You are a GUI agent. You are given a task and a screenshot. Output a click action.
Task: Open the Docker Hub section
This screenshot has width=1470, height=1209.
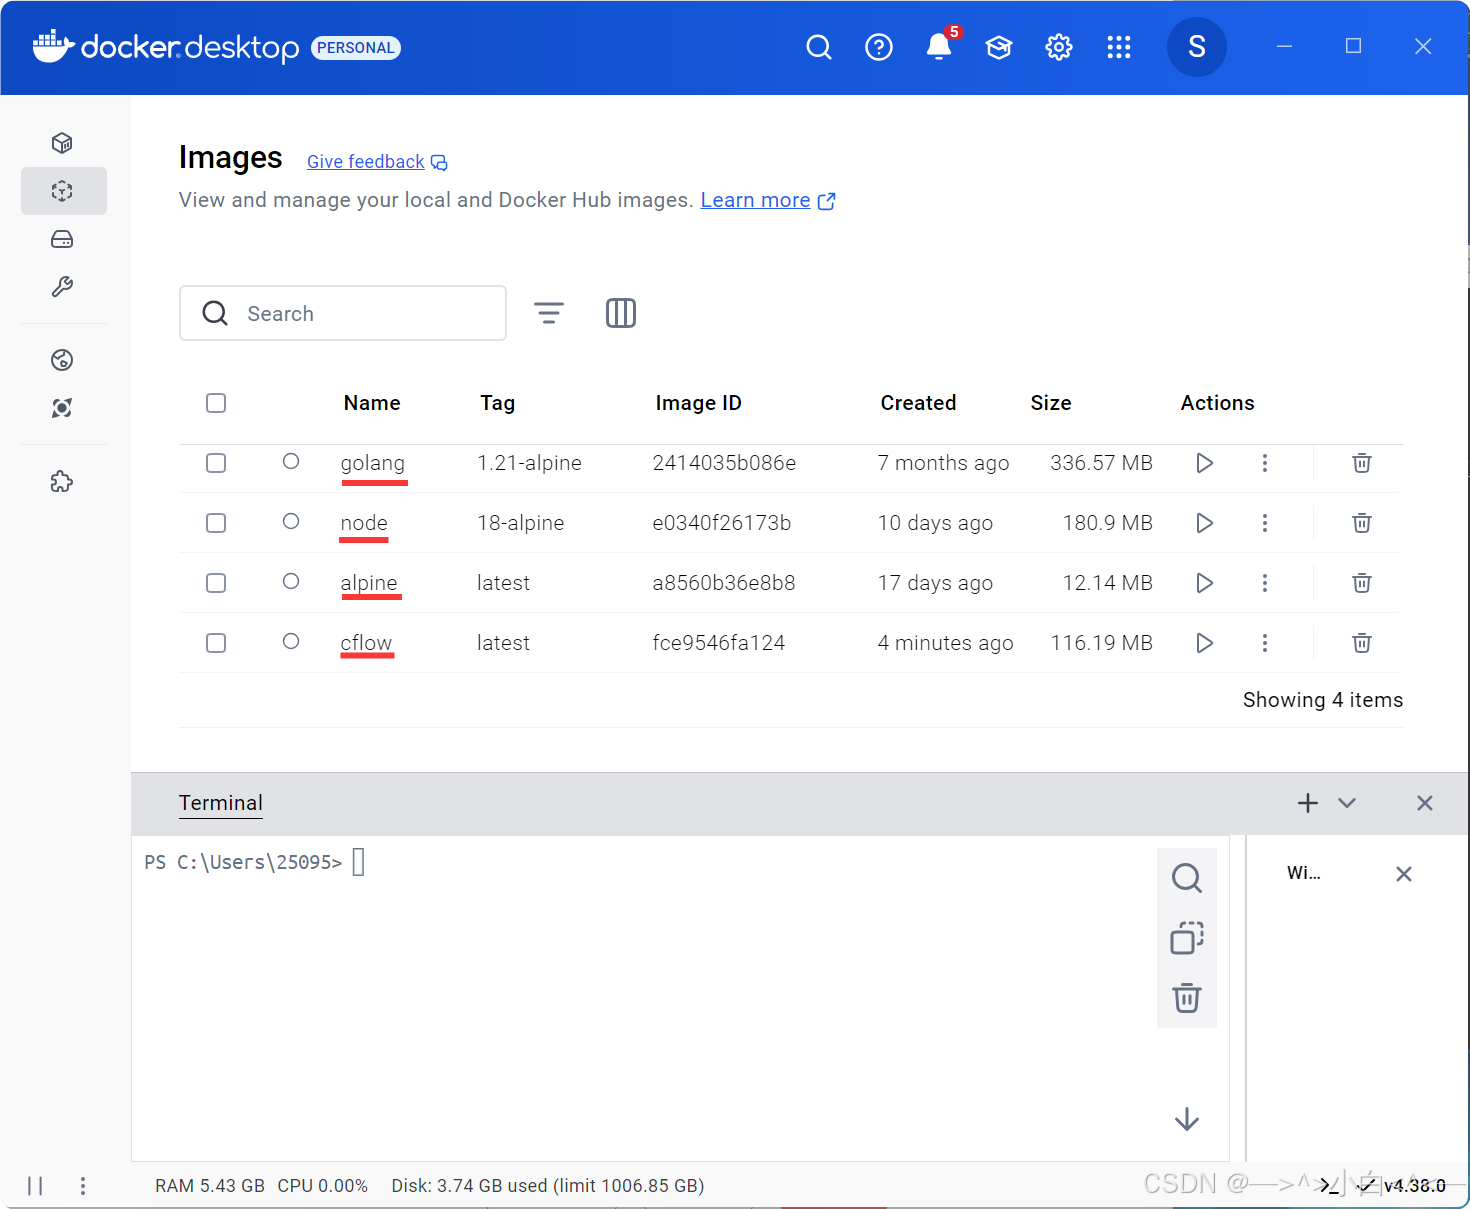[x=62, y=360]
